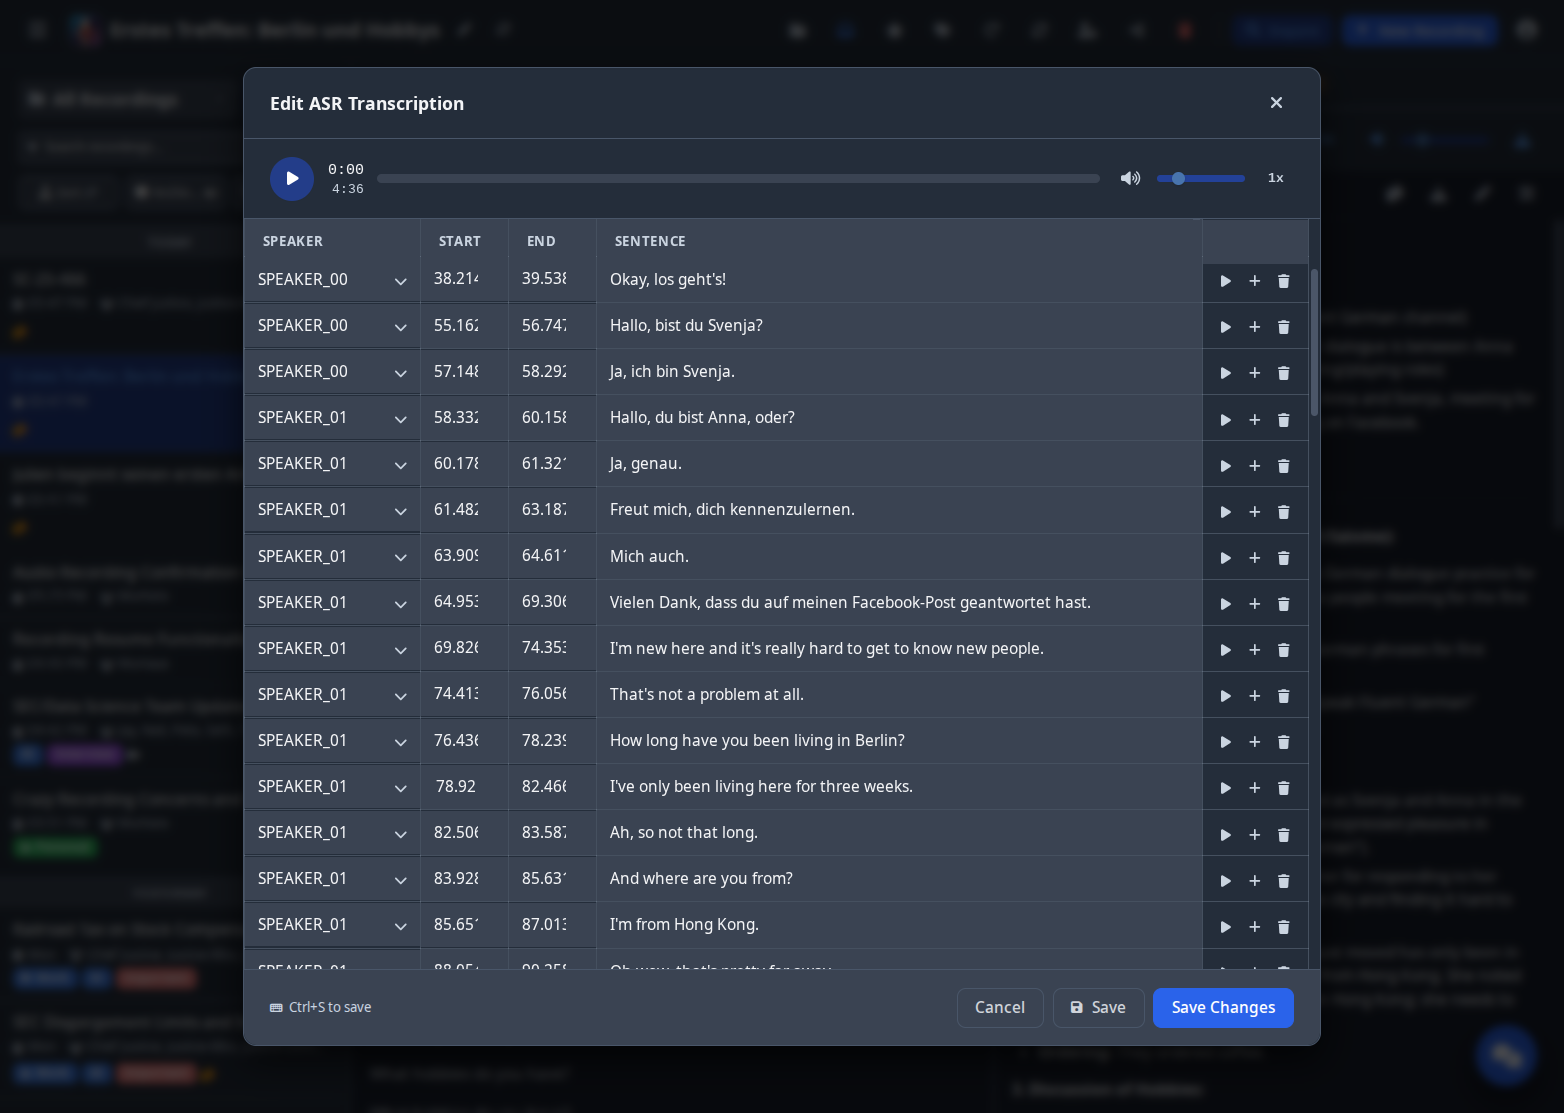Add a row after 'Okay, los geht's!'
Image resolution: width=1564 pixels, height=1113 pixels.
point(1254,281)
